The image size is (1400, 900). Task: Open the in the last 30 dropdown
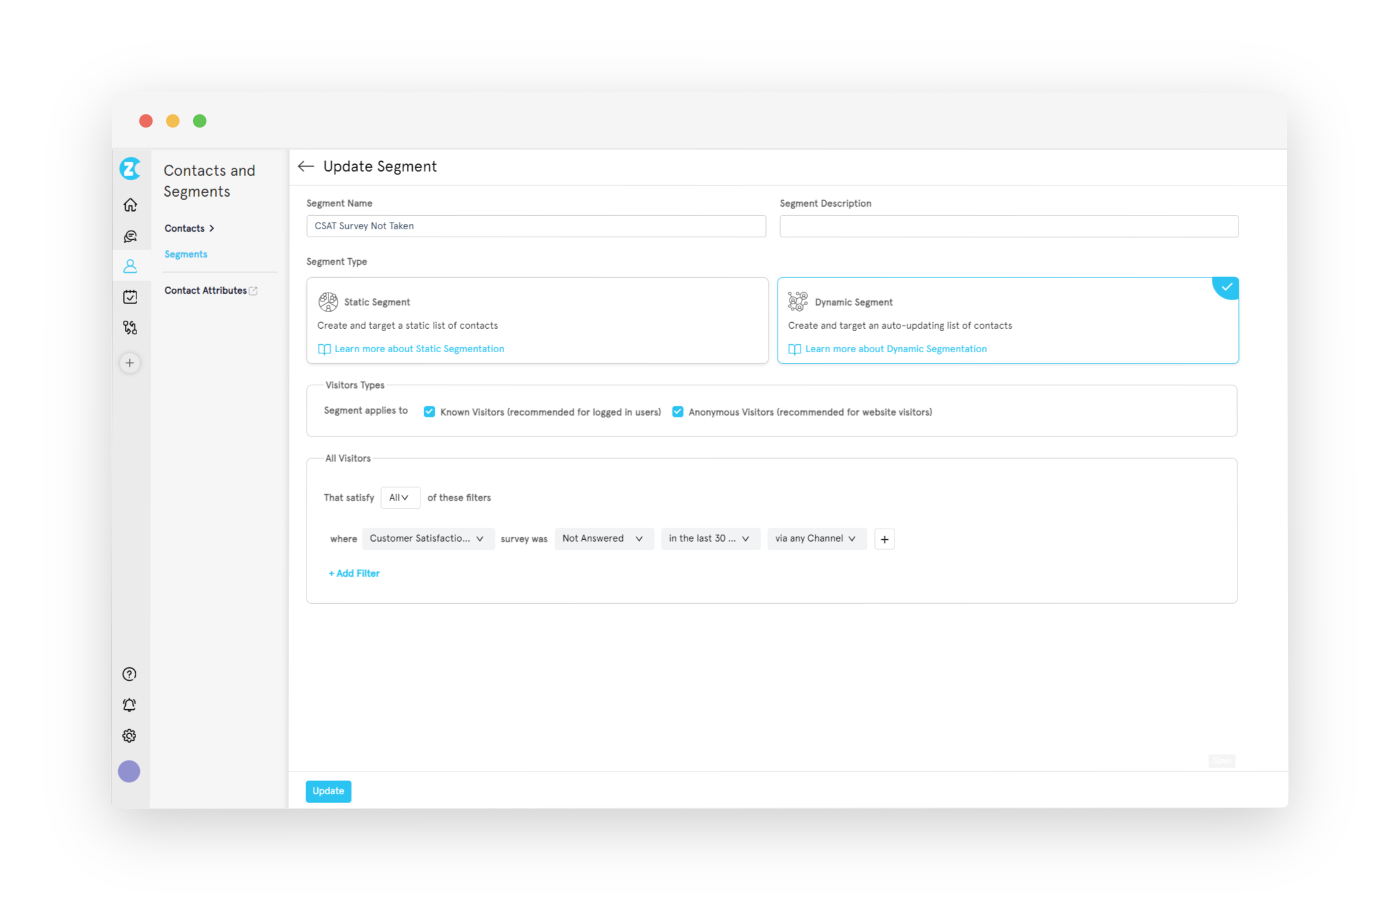[x=710, y=539]
